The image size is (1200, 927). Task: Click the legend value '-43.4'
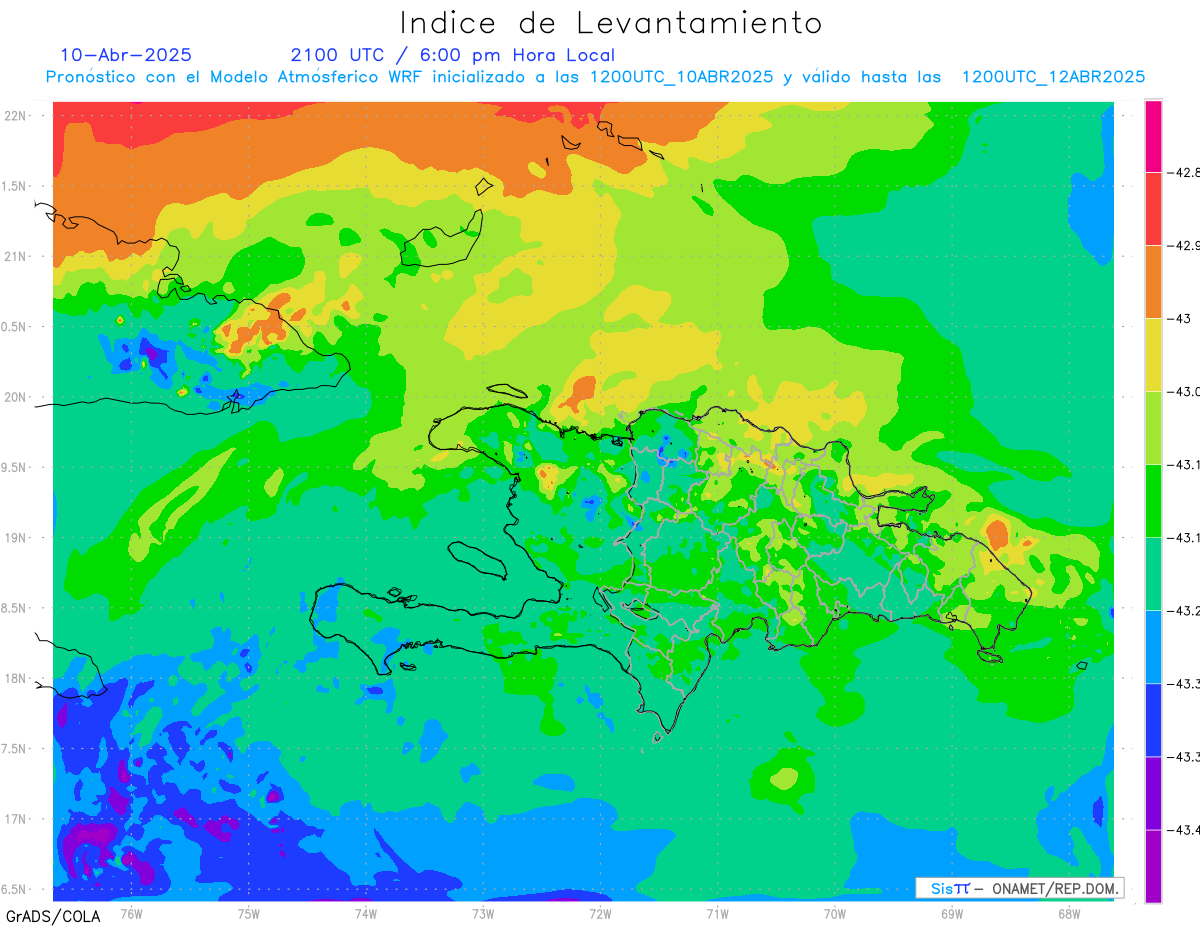point(1186,830)
